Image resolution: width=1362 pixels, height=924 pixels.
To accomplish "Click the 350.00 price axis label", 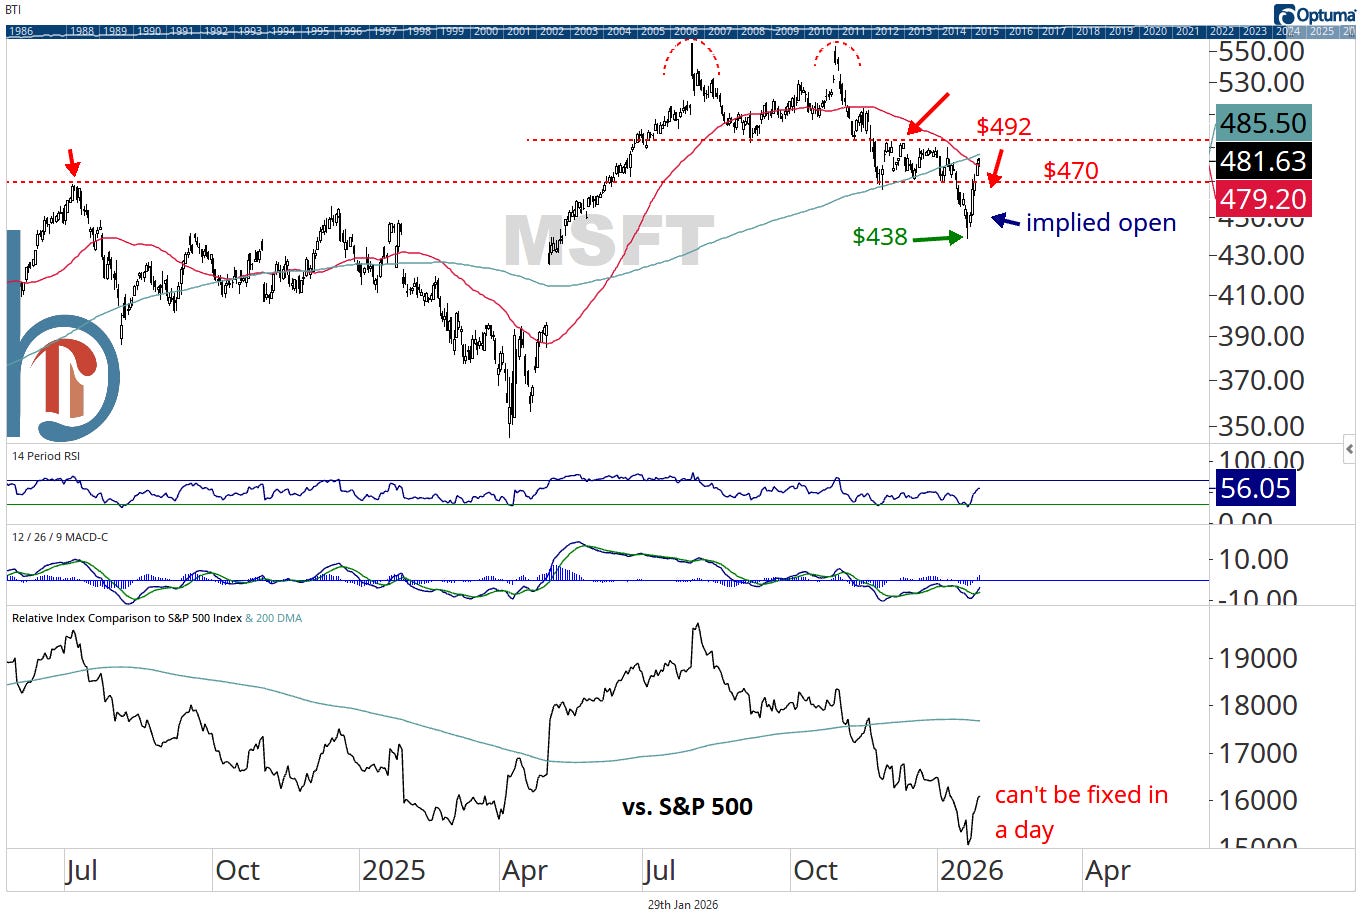I will (x=1261, y=426).
